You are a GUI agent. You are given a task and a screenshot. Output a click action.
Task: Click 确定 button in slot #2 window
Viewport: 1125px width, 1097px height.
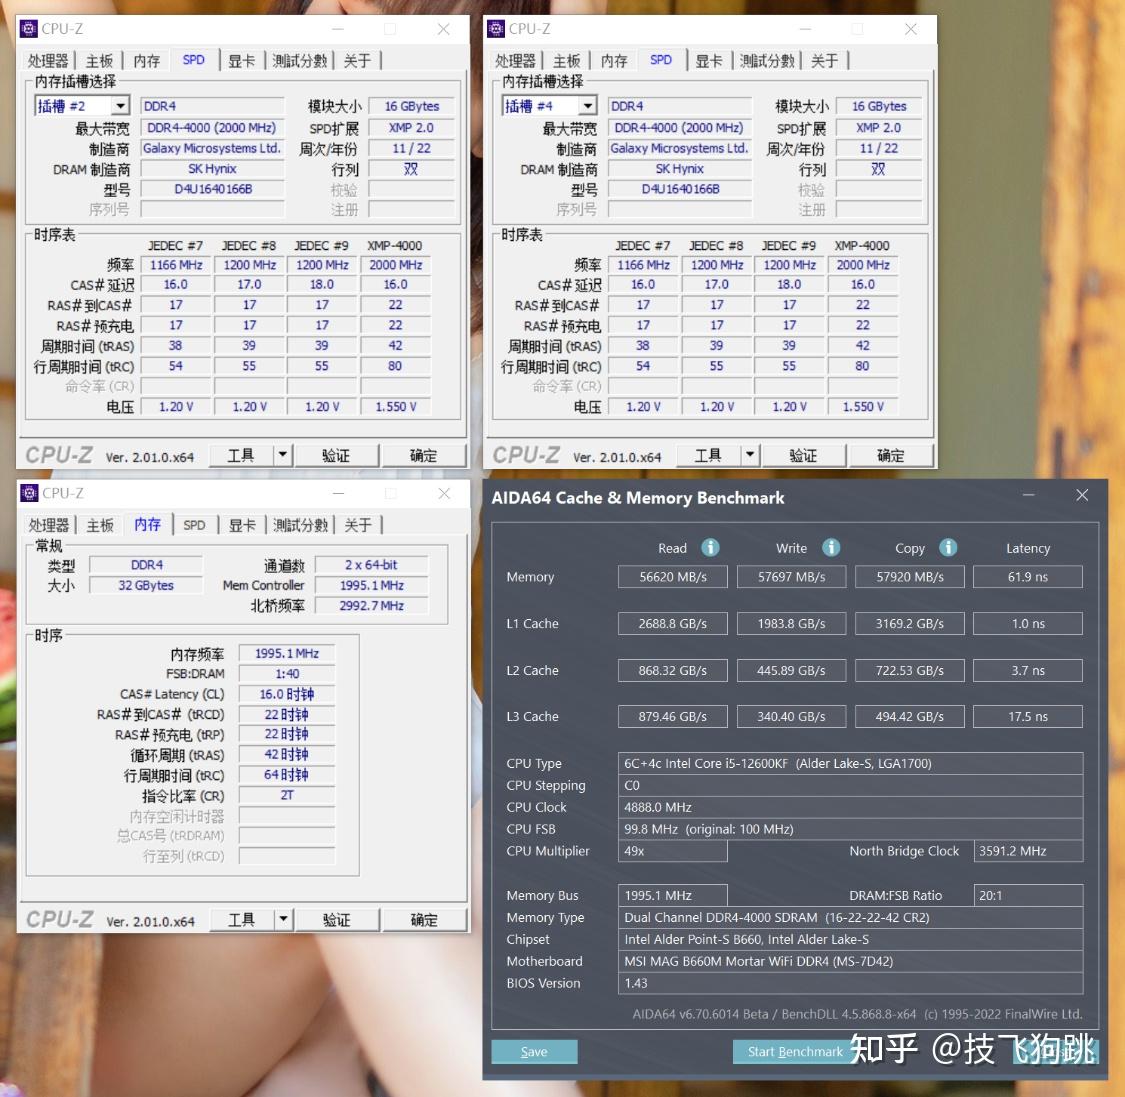(x=423, y=455)
